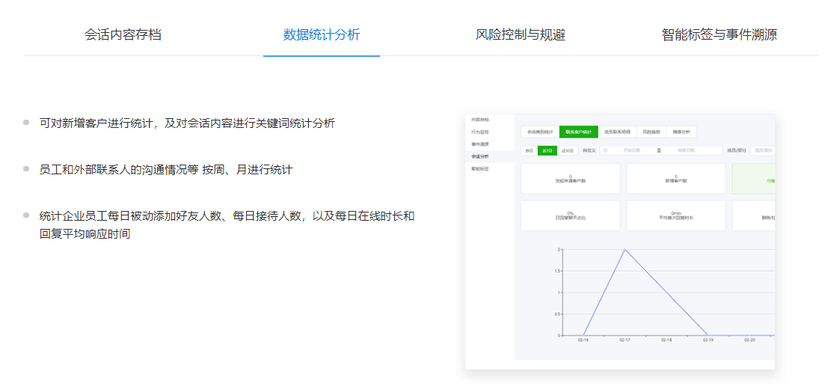The height and width of the screenshot is (389, 828).
Task: Choose the 昨日 date range button
Action: [x=529, y=150]
